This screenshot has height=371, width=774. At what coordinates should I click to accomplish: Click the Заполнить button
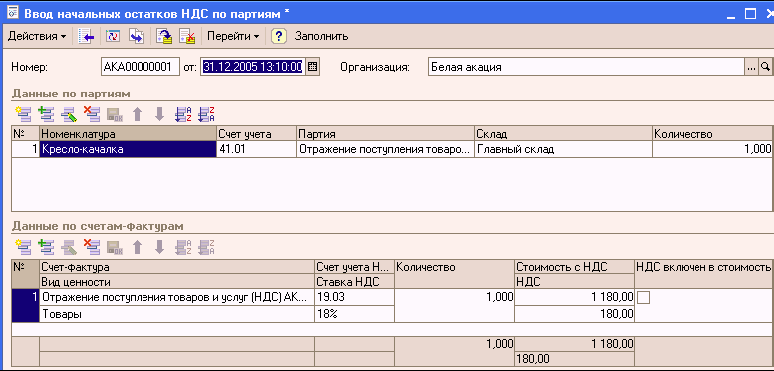321,36
